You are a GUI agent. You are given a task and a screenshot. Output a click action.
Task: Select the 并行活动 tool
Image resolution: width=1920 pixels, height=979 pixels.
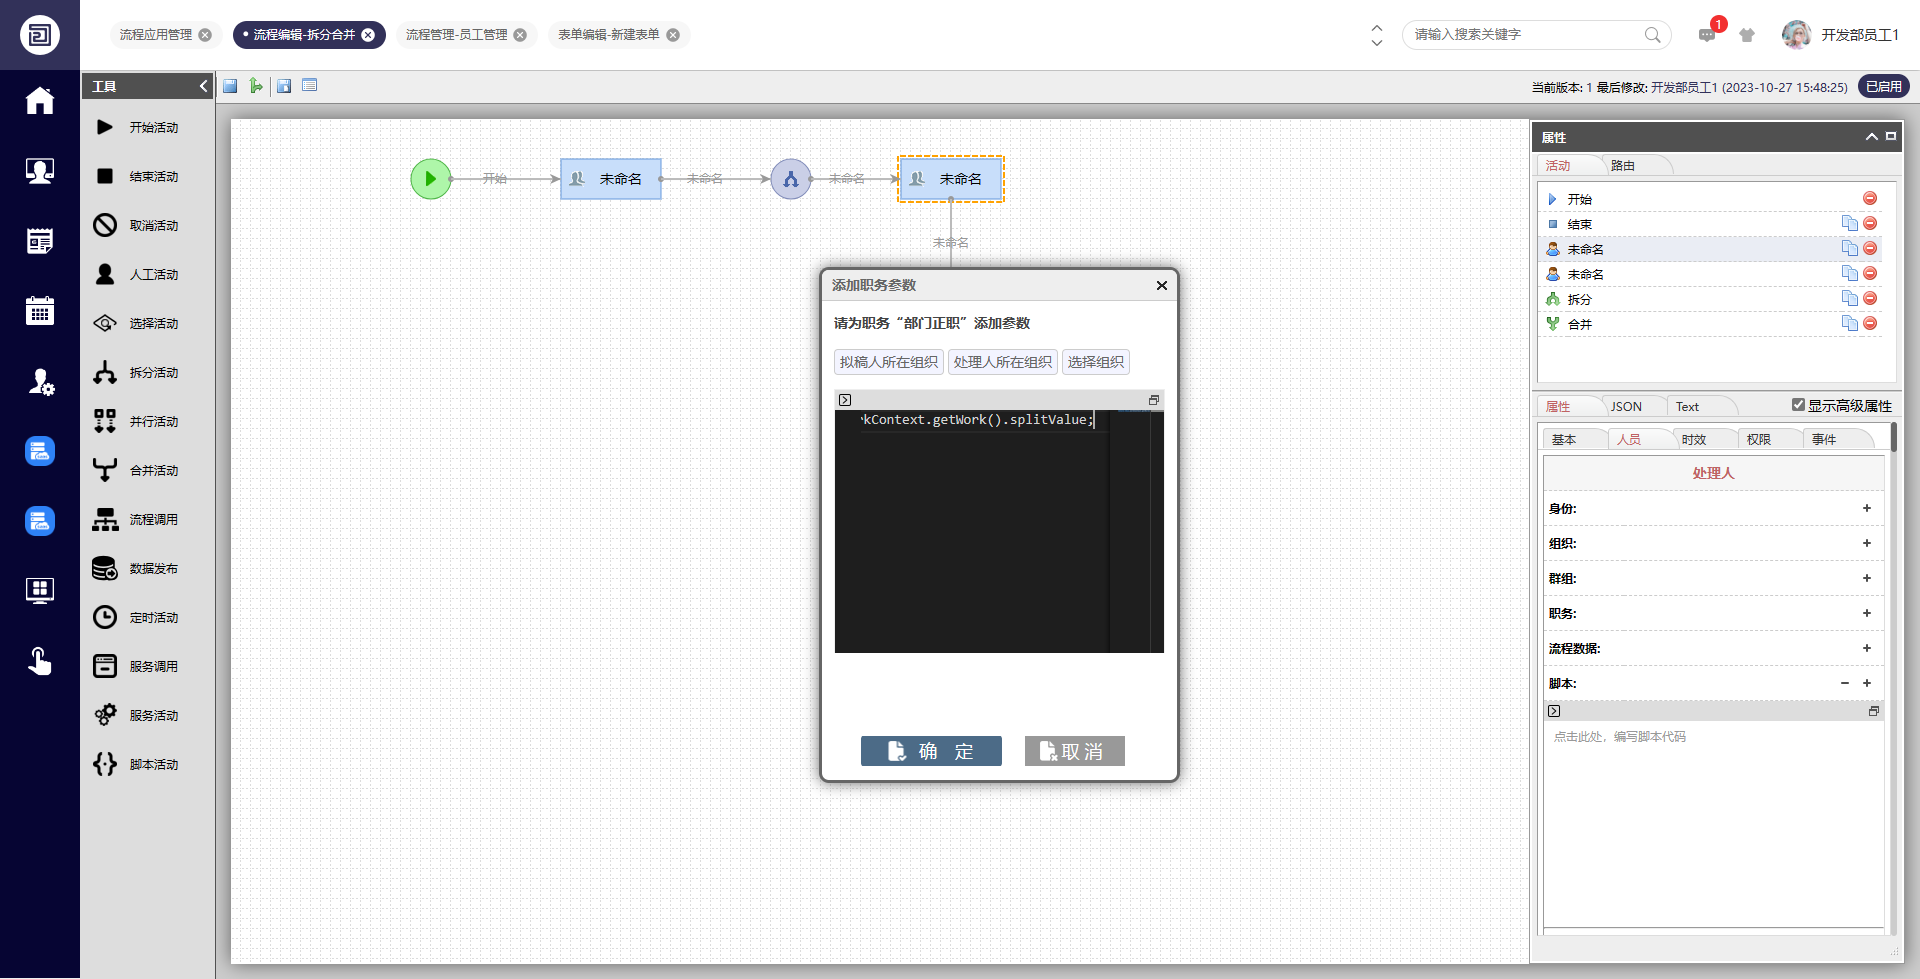[137, 421]
